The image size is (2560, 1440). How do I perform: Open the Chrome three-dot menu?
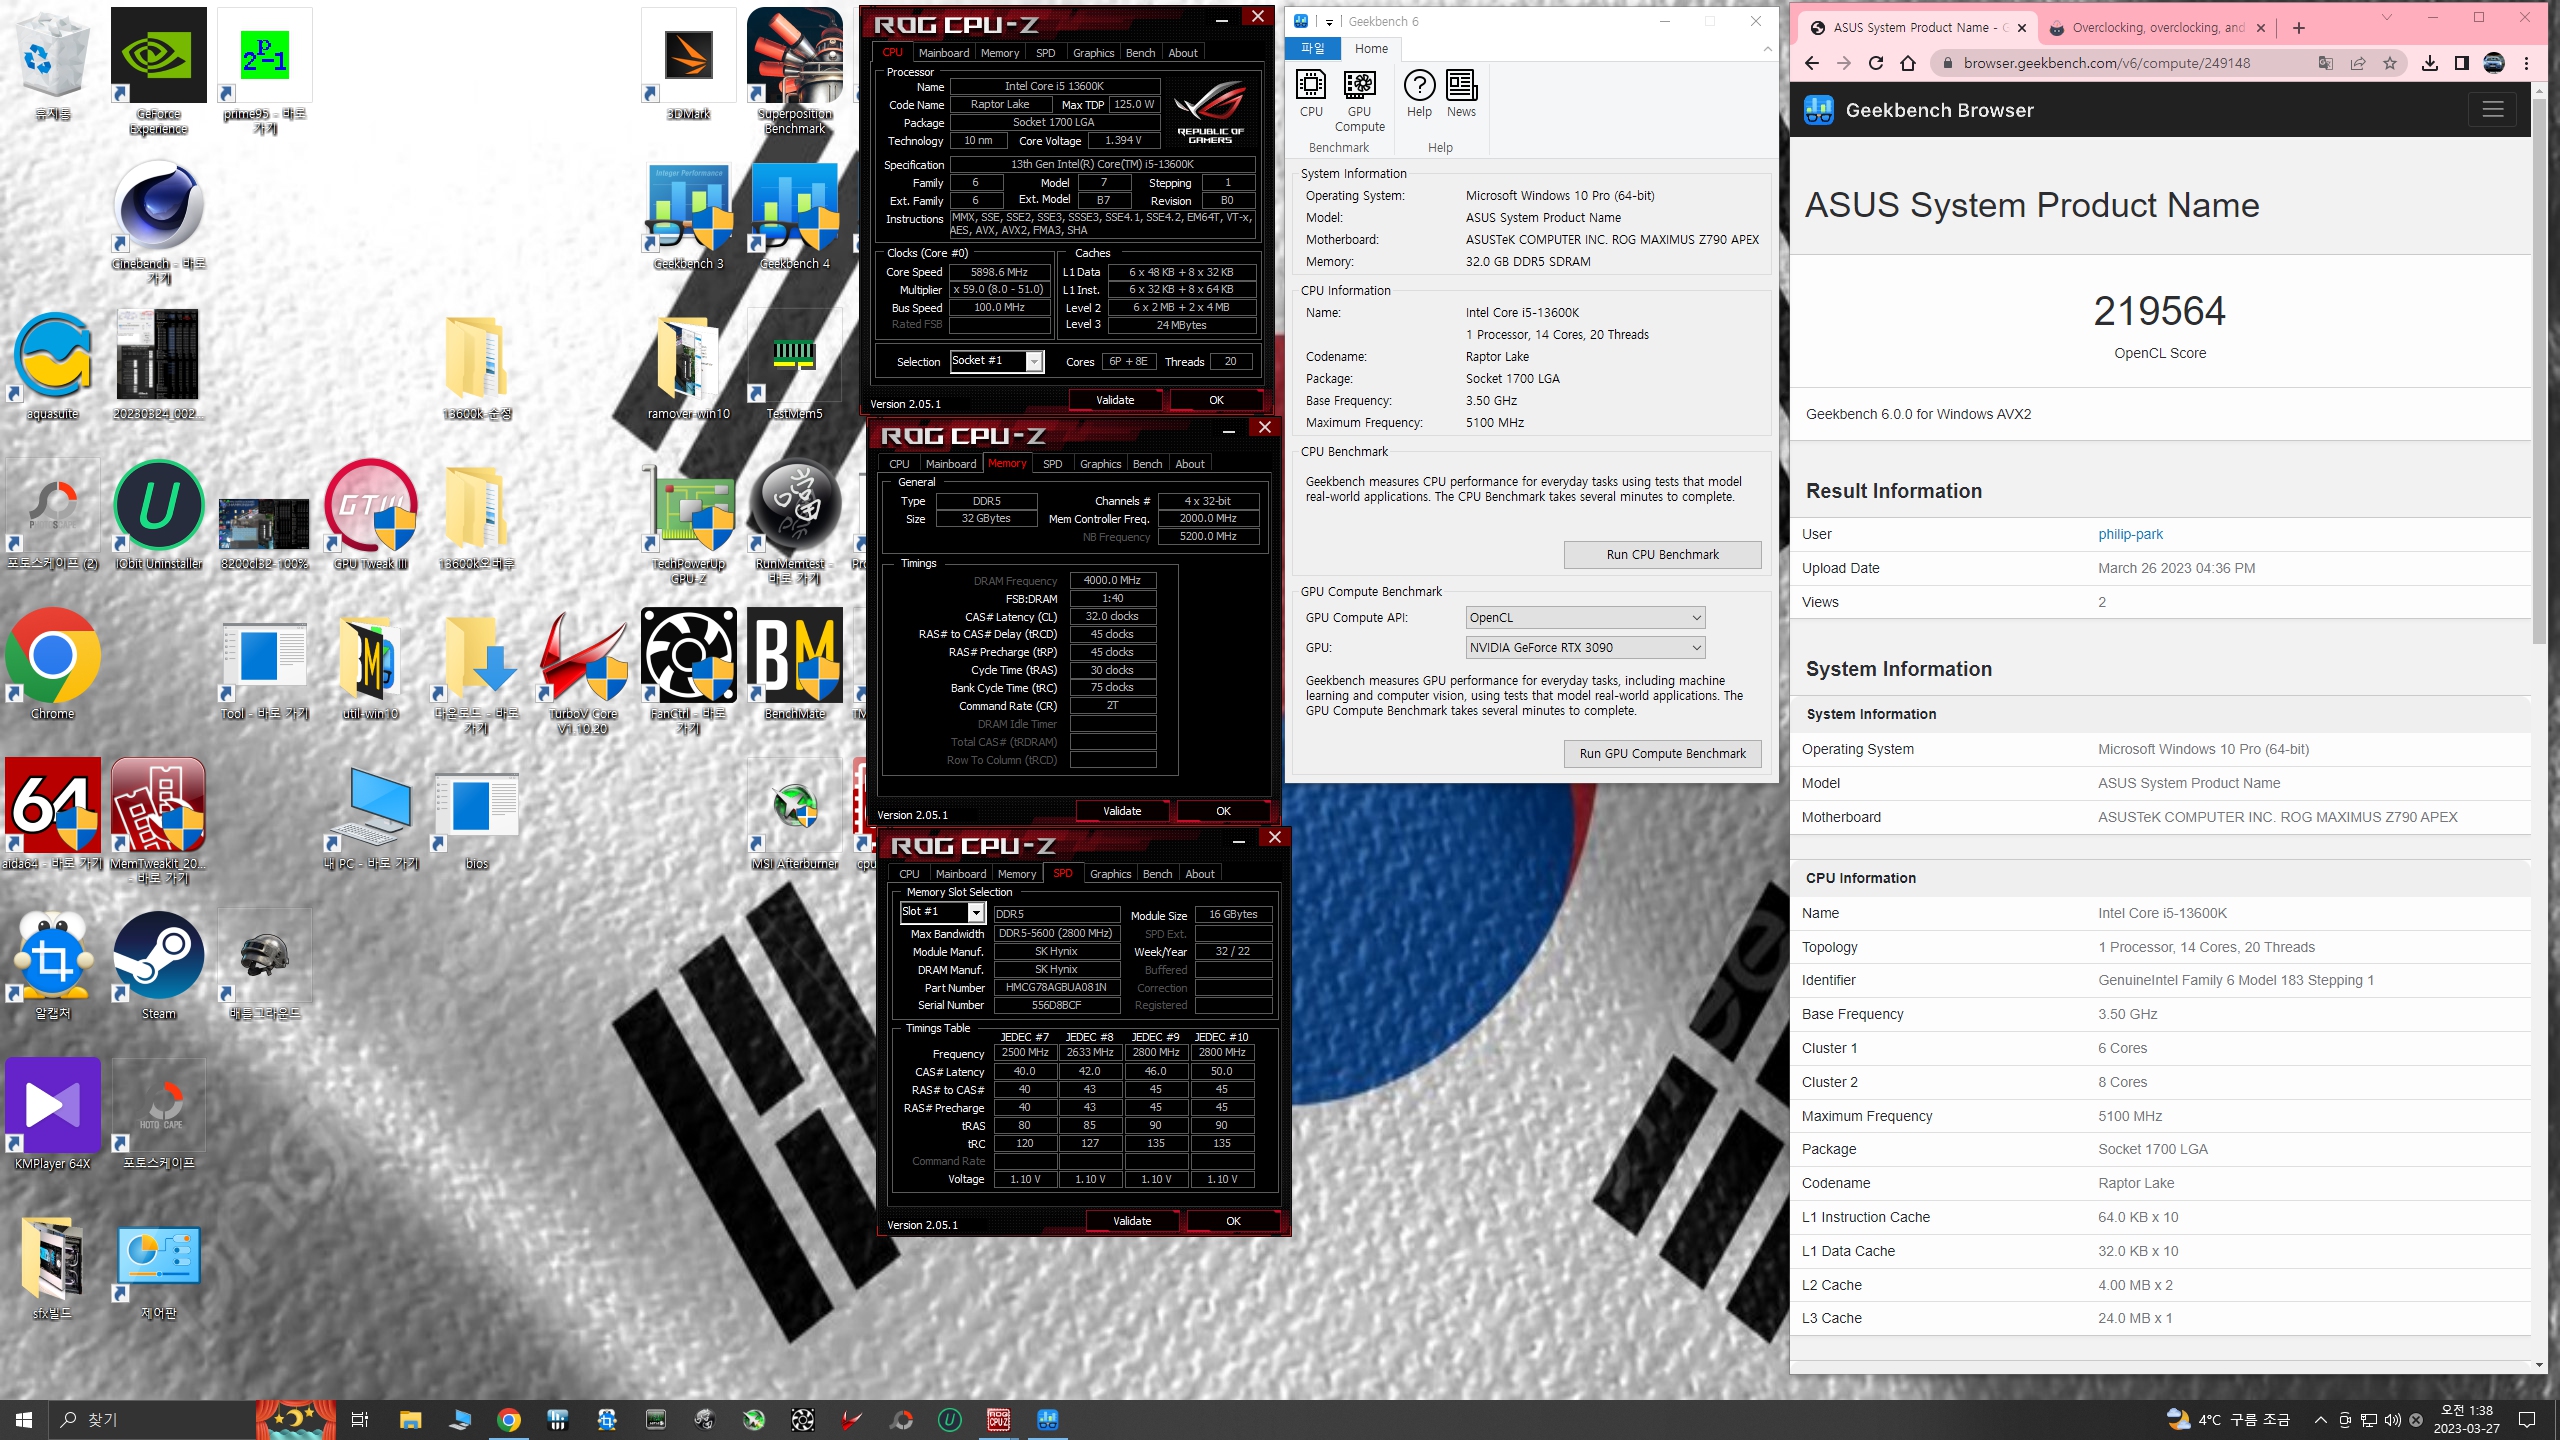[x=2526, y=63]
